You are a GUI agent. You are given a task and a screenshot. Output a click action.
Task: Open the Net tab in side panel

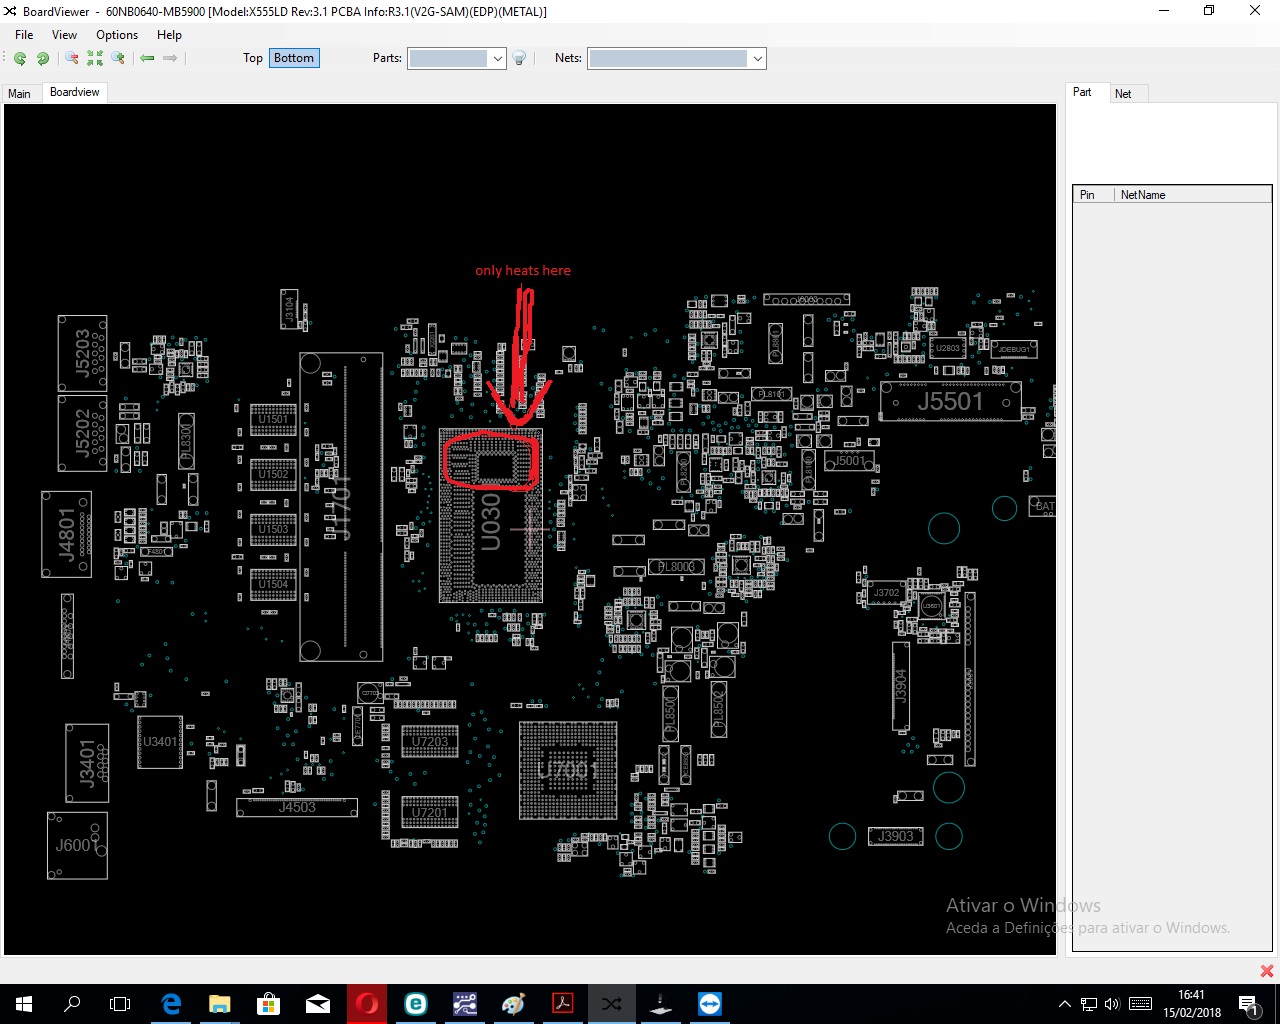tap(1123, 93)
